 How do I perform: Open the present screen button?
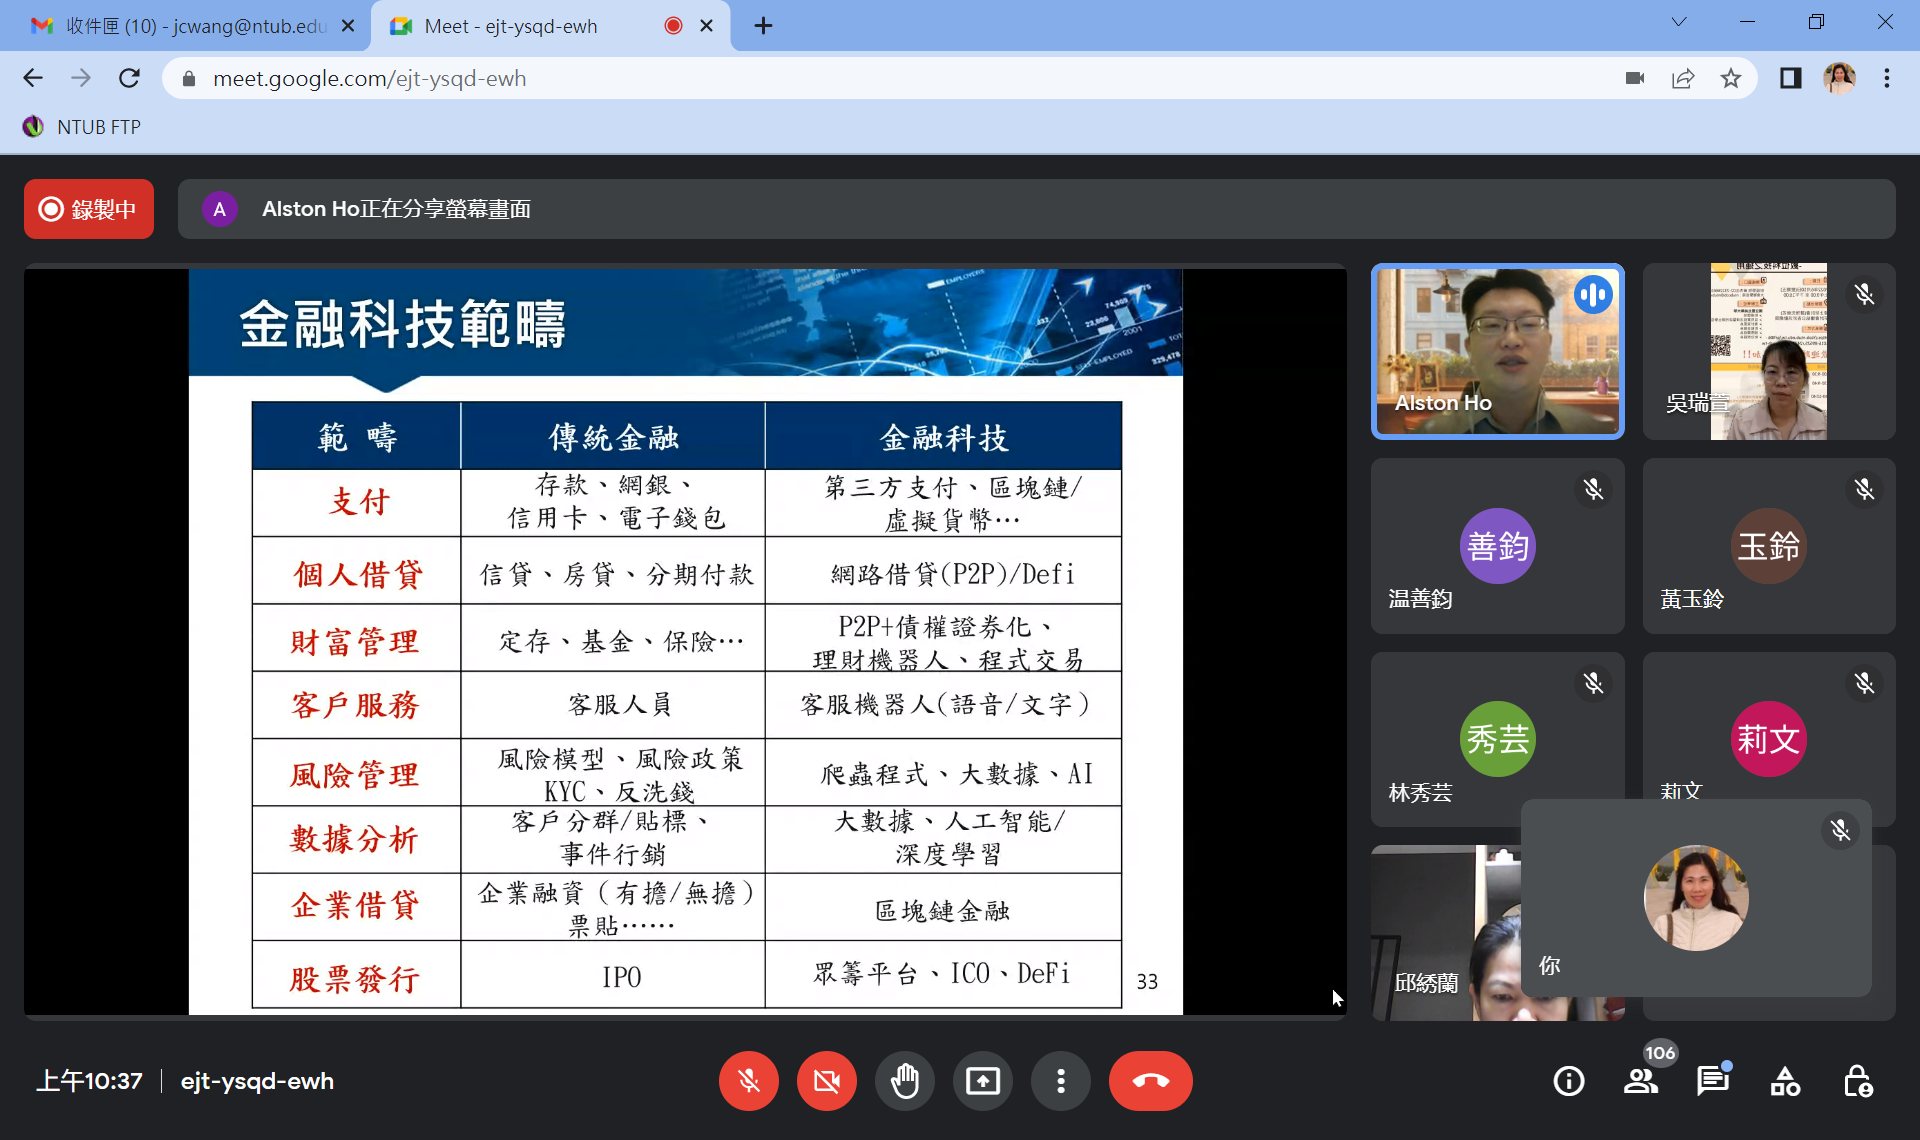click(982, 1081)
